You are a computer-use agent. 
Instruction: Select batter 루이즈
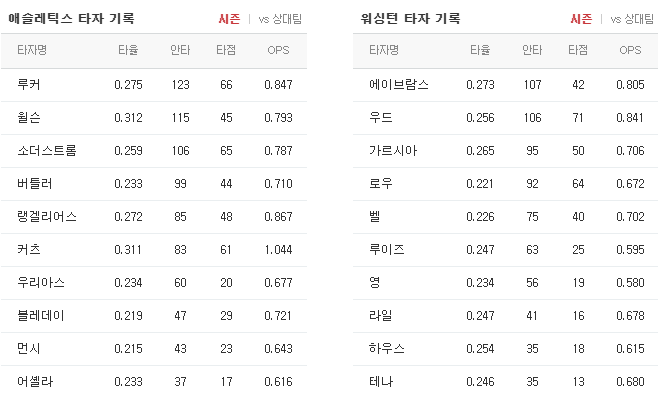386,250
